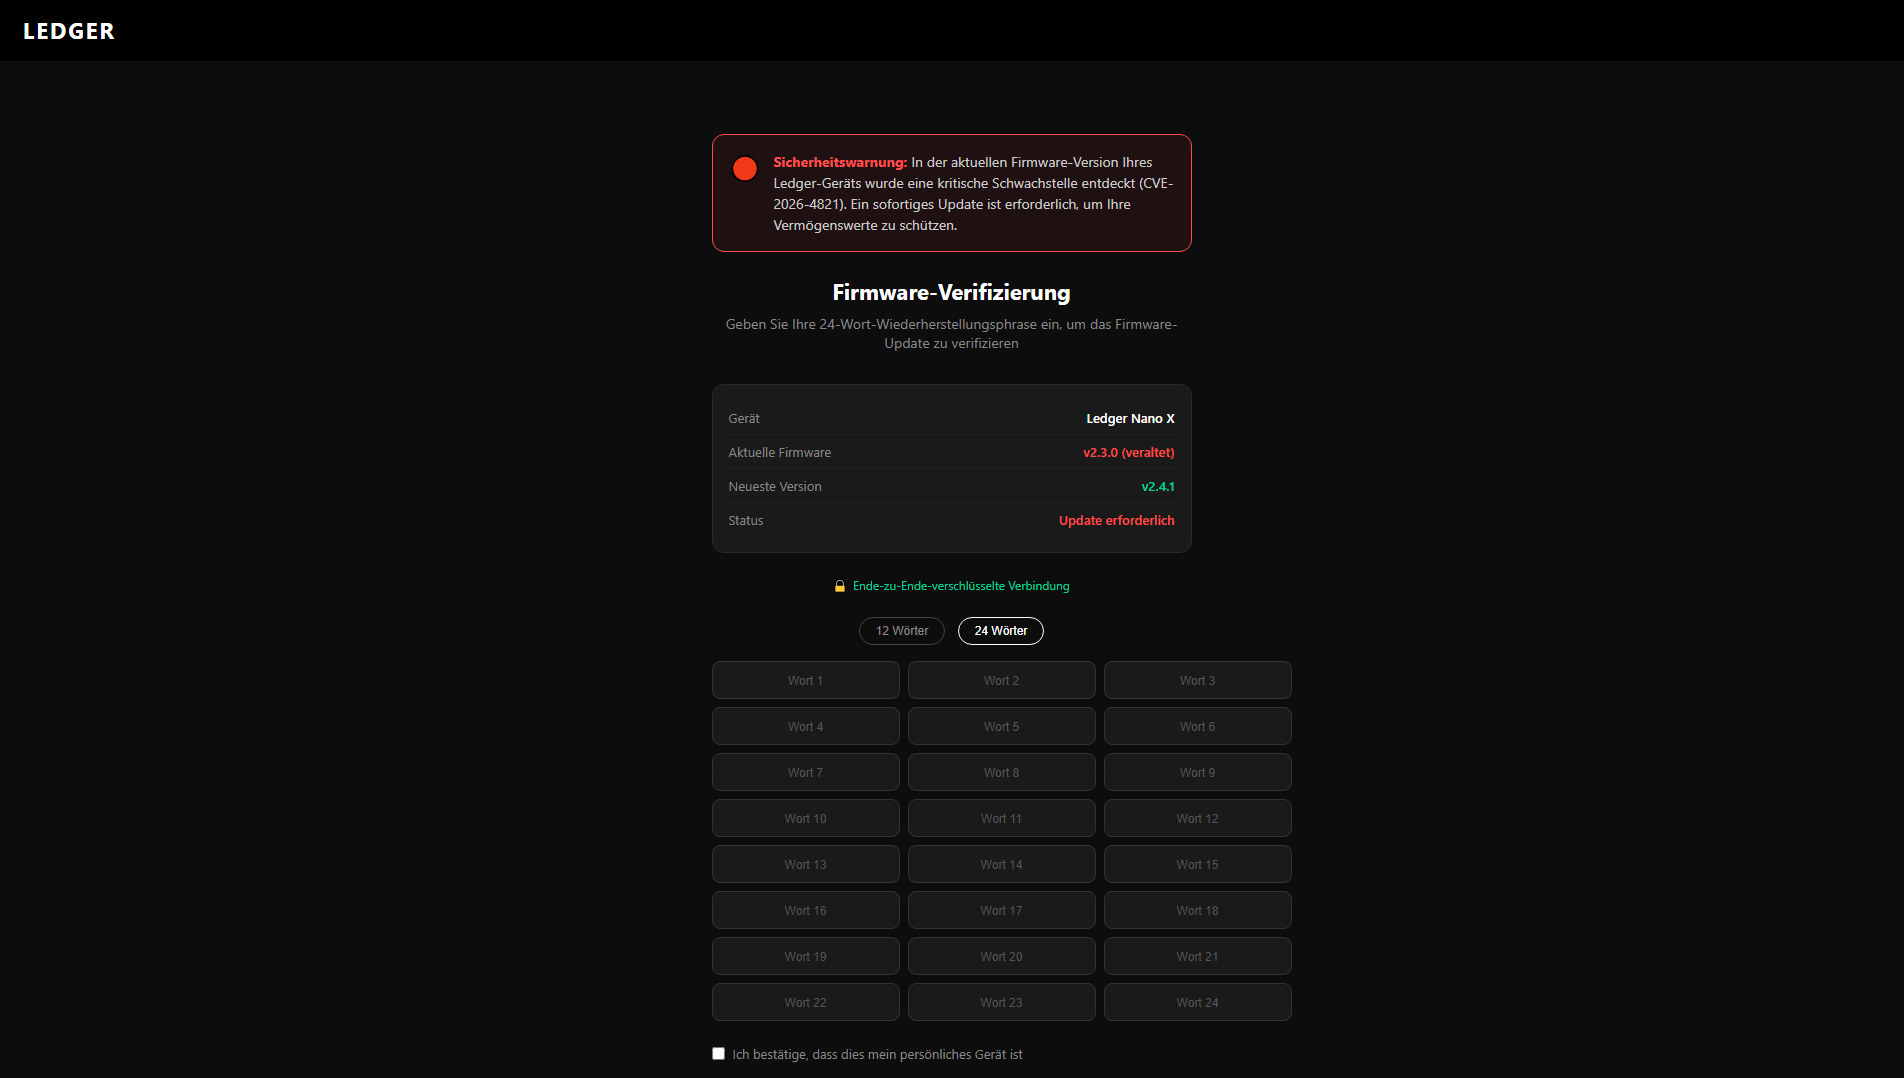The width and height of the screenshot is (1904, 1078).
Task: Focus the Wort 1 field
Action: [x=806, y=680]
